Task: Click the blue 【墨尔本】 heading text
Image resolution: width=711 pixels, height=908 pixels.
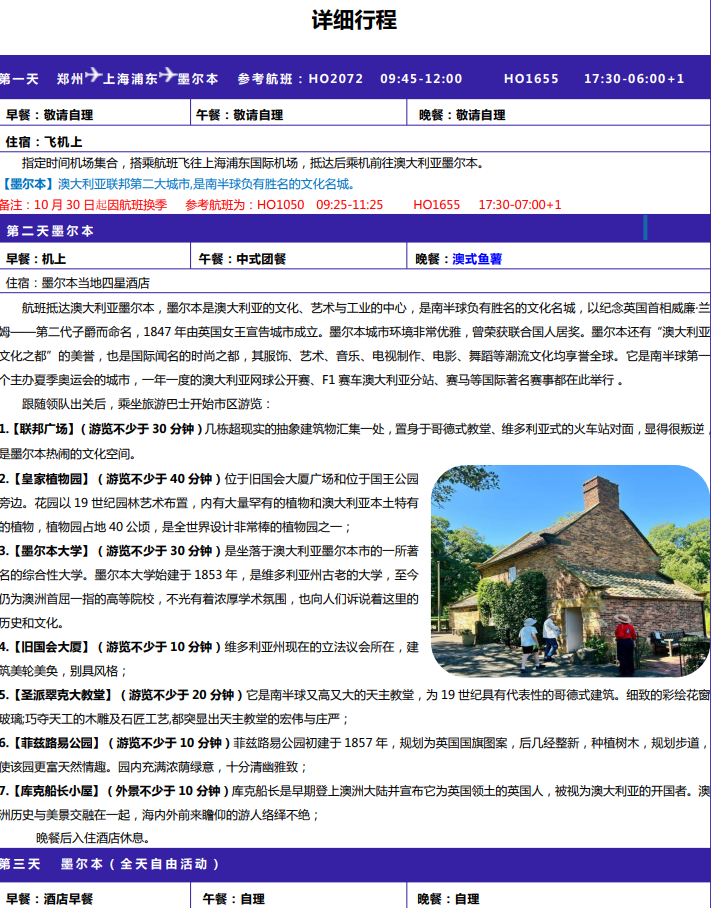Action: click(x=29, y=184)
